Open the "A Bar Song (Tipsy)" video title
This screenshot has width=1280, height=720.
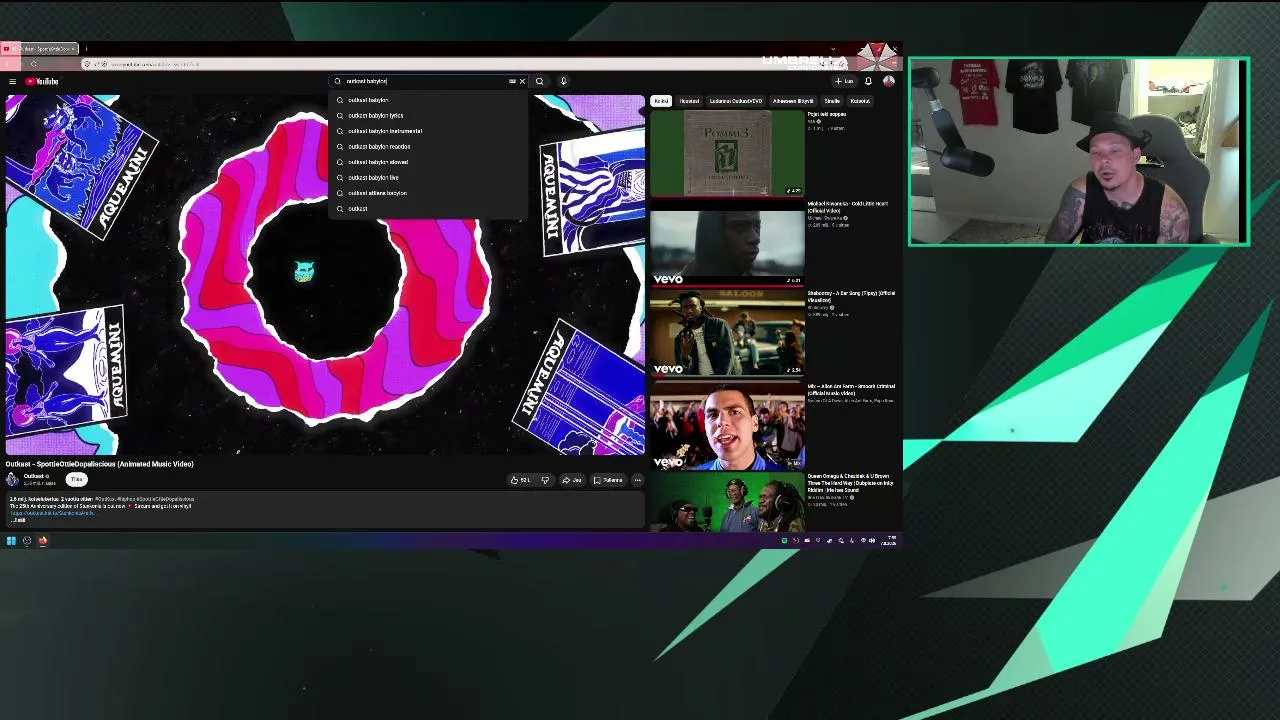[851, 296]
